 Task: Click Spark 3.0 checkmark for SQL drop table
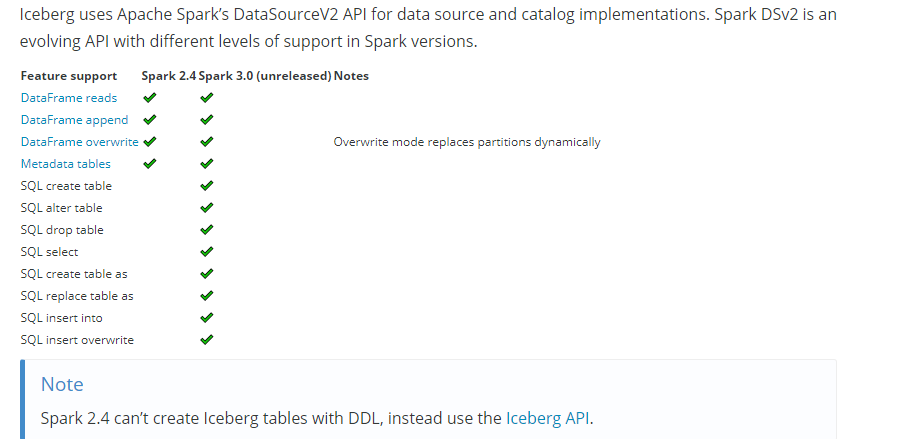click(x=206, y=230)
